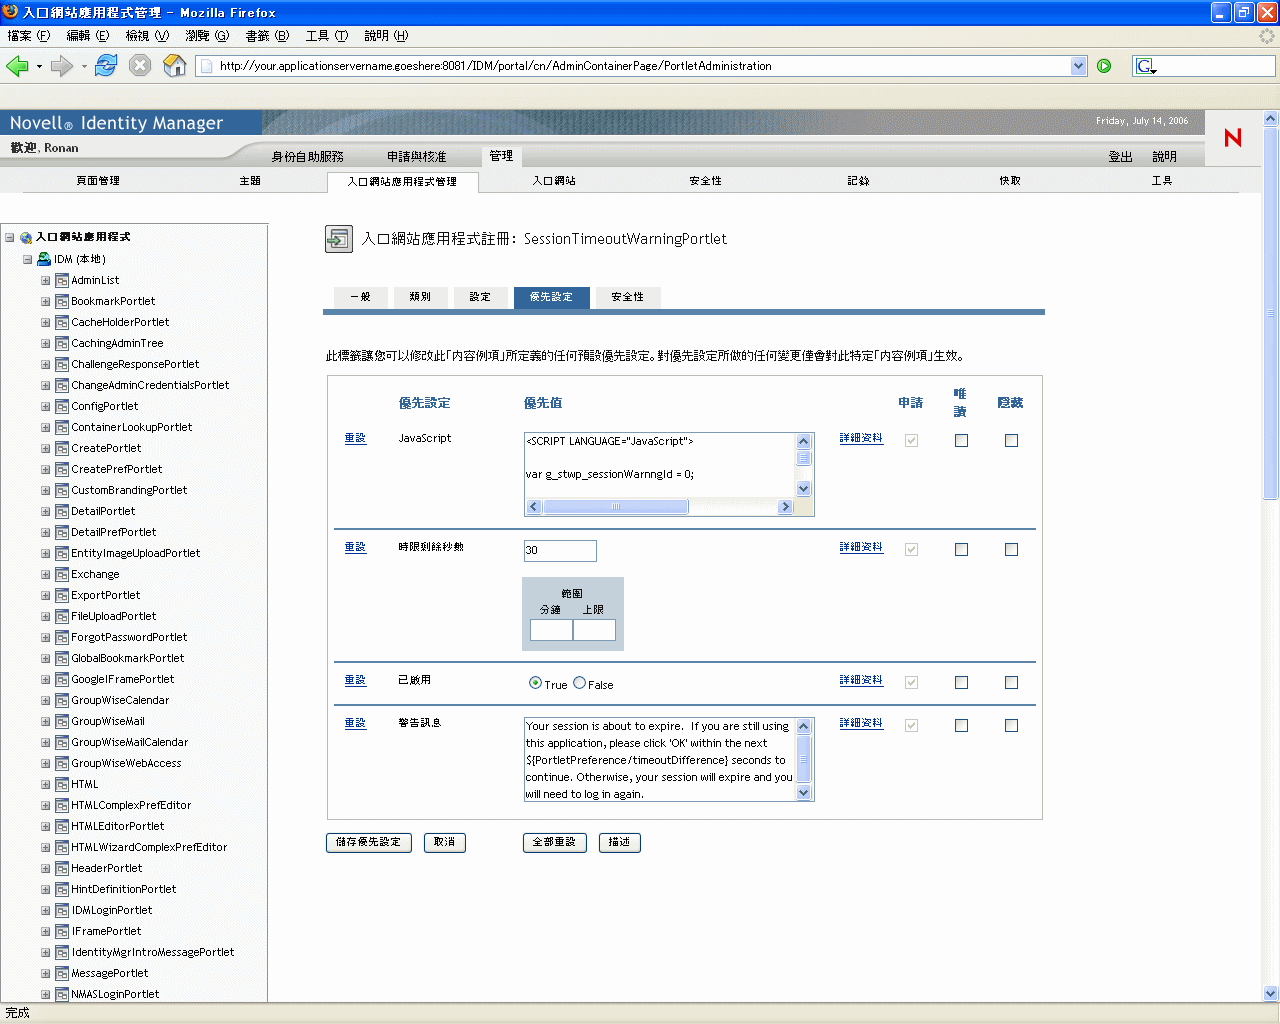Click the 儲存優先設定 button
Screen dimensions: 1280x1024
click(369, 842)
